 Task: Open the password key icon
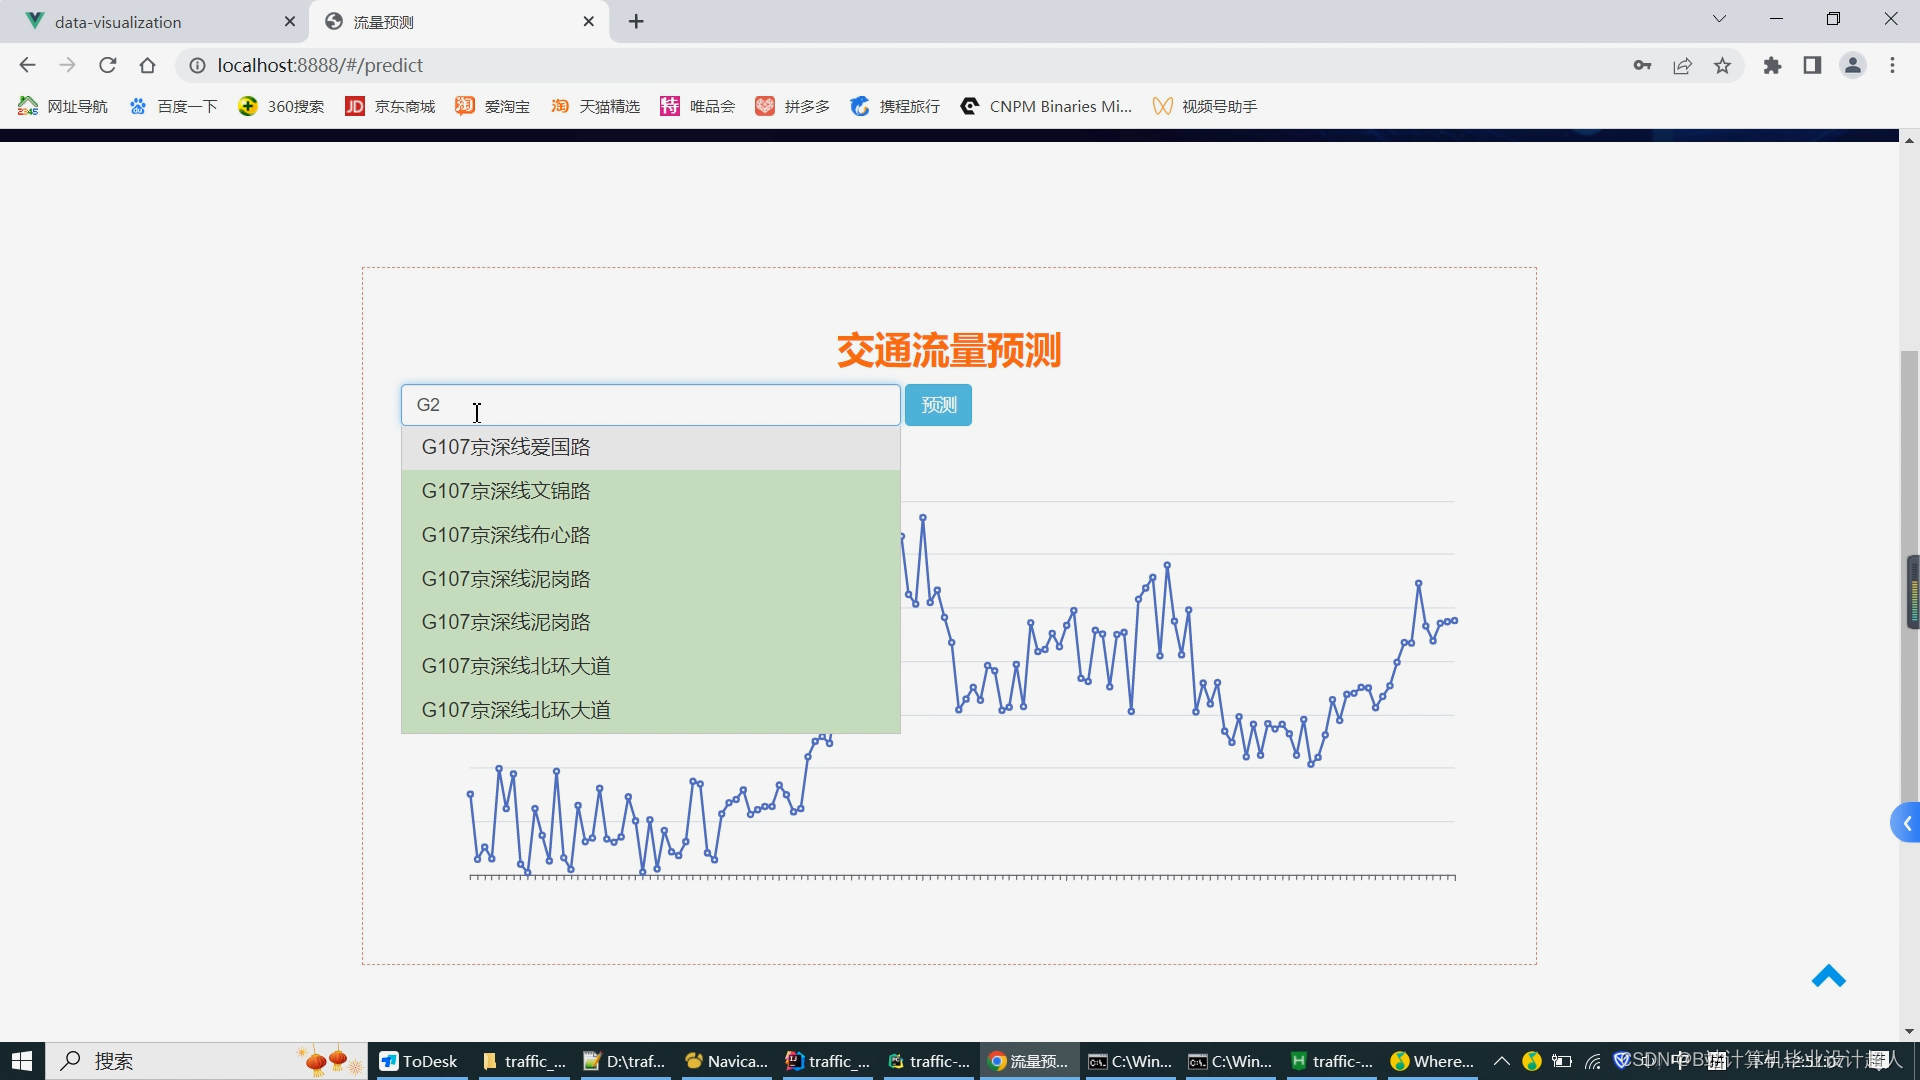[1642, 65]
